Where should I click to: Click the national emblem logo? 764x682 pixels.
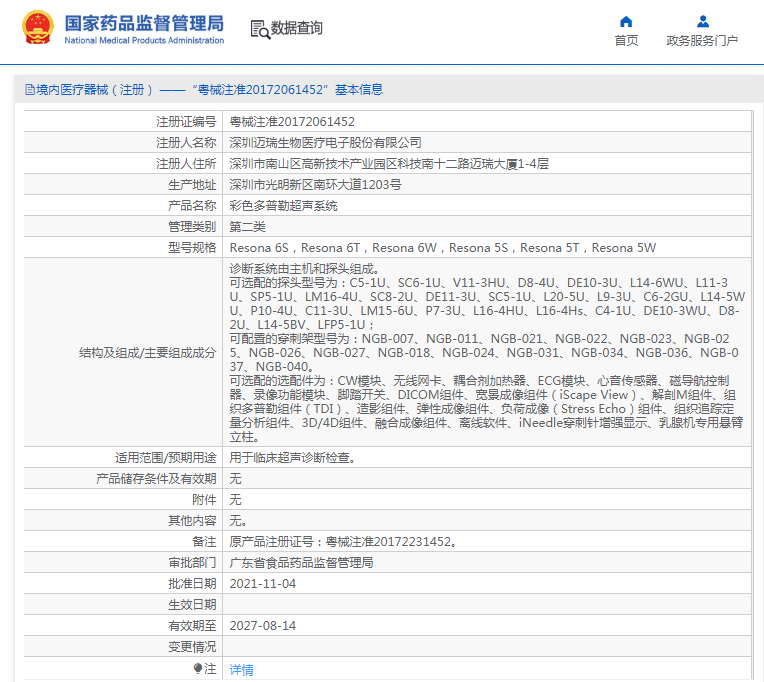click(38, 27)
